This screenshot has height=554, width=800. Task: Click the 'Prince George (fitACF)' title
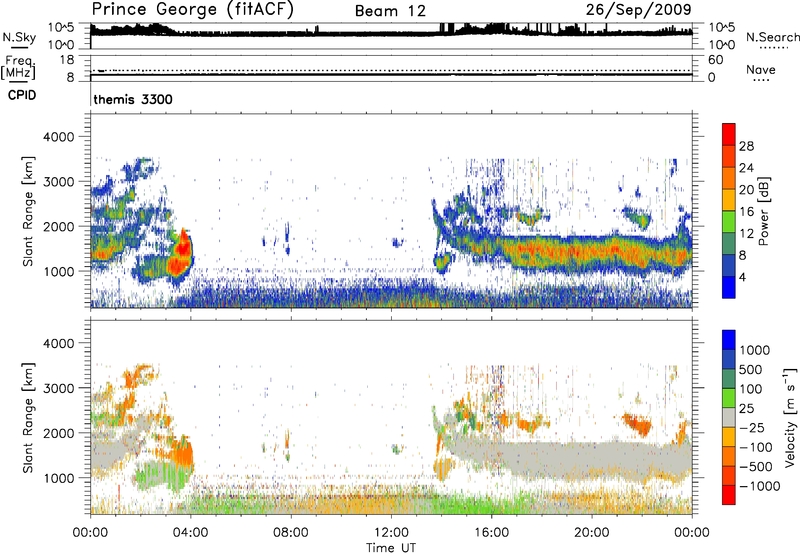(192, 10)
